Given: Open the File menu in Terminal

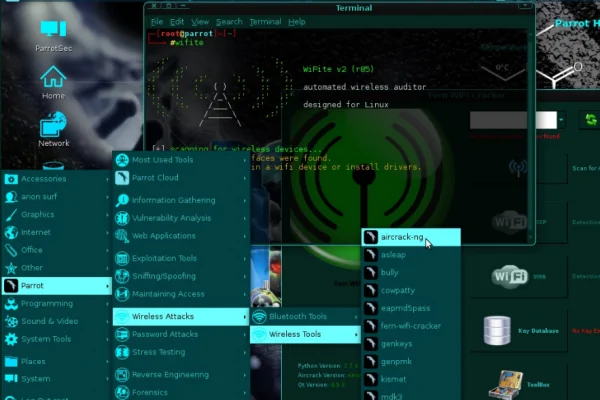Looking at the screenshot, I should 157,21.
